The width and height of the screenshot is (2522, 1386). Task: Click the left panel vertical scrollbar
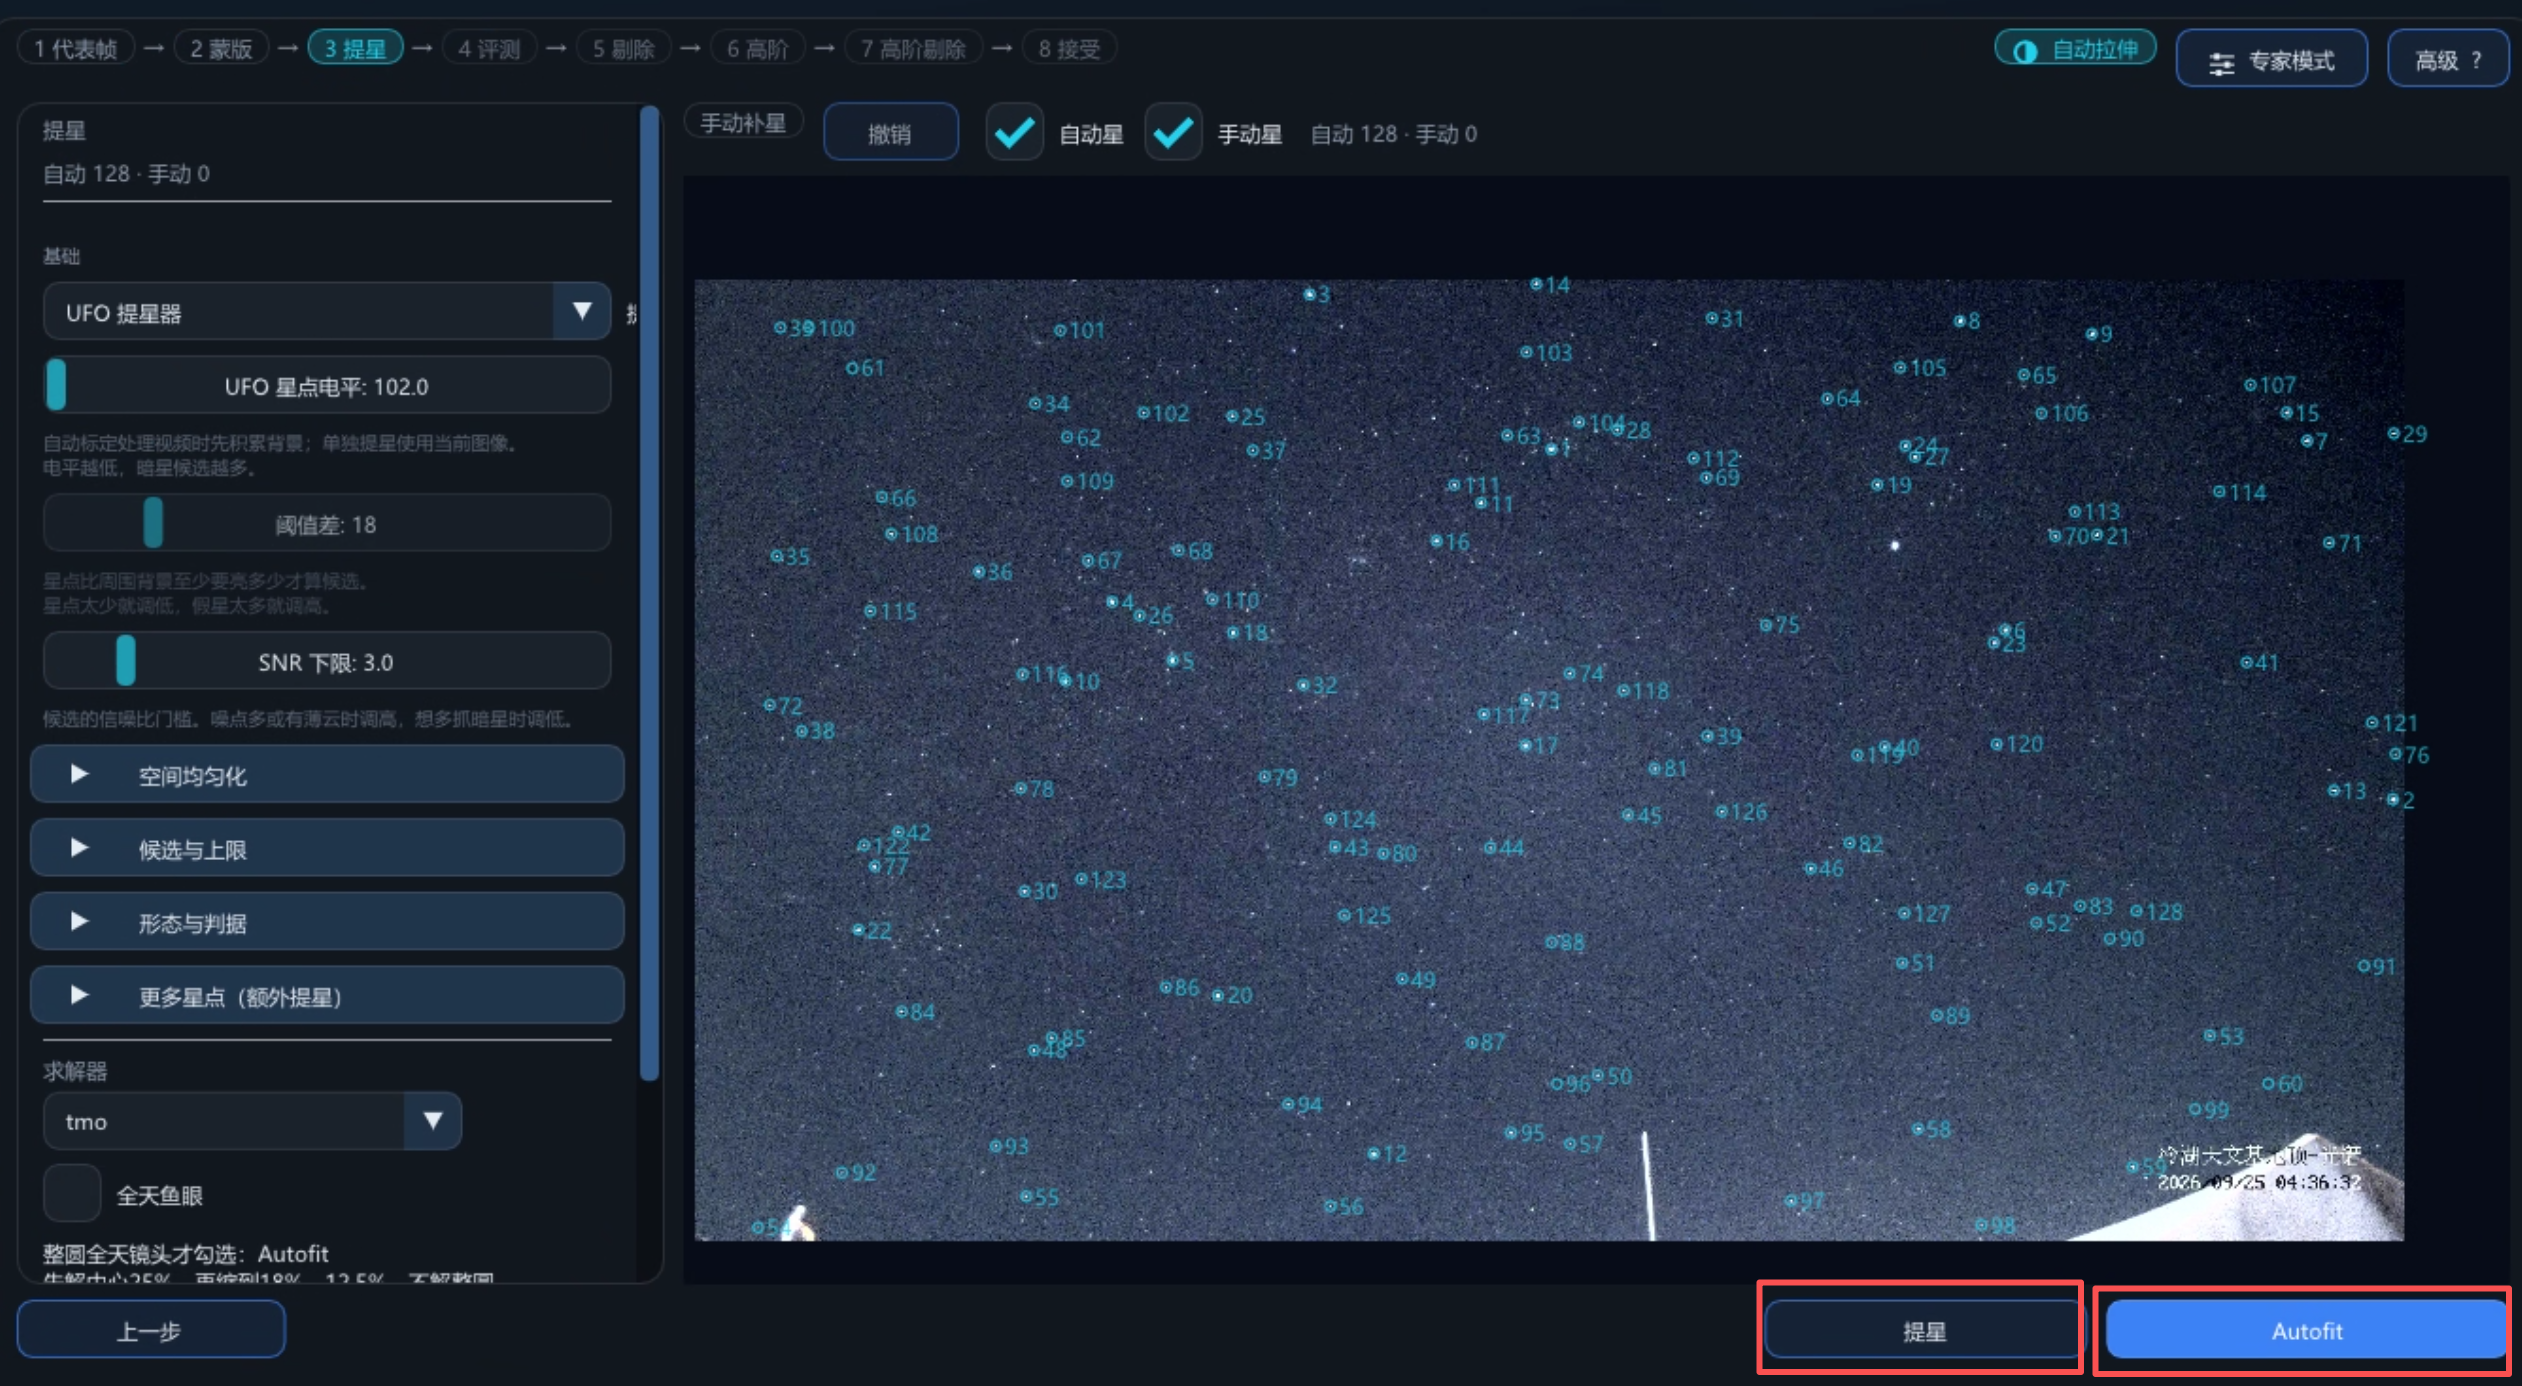point(649,593)
